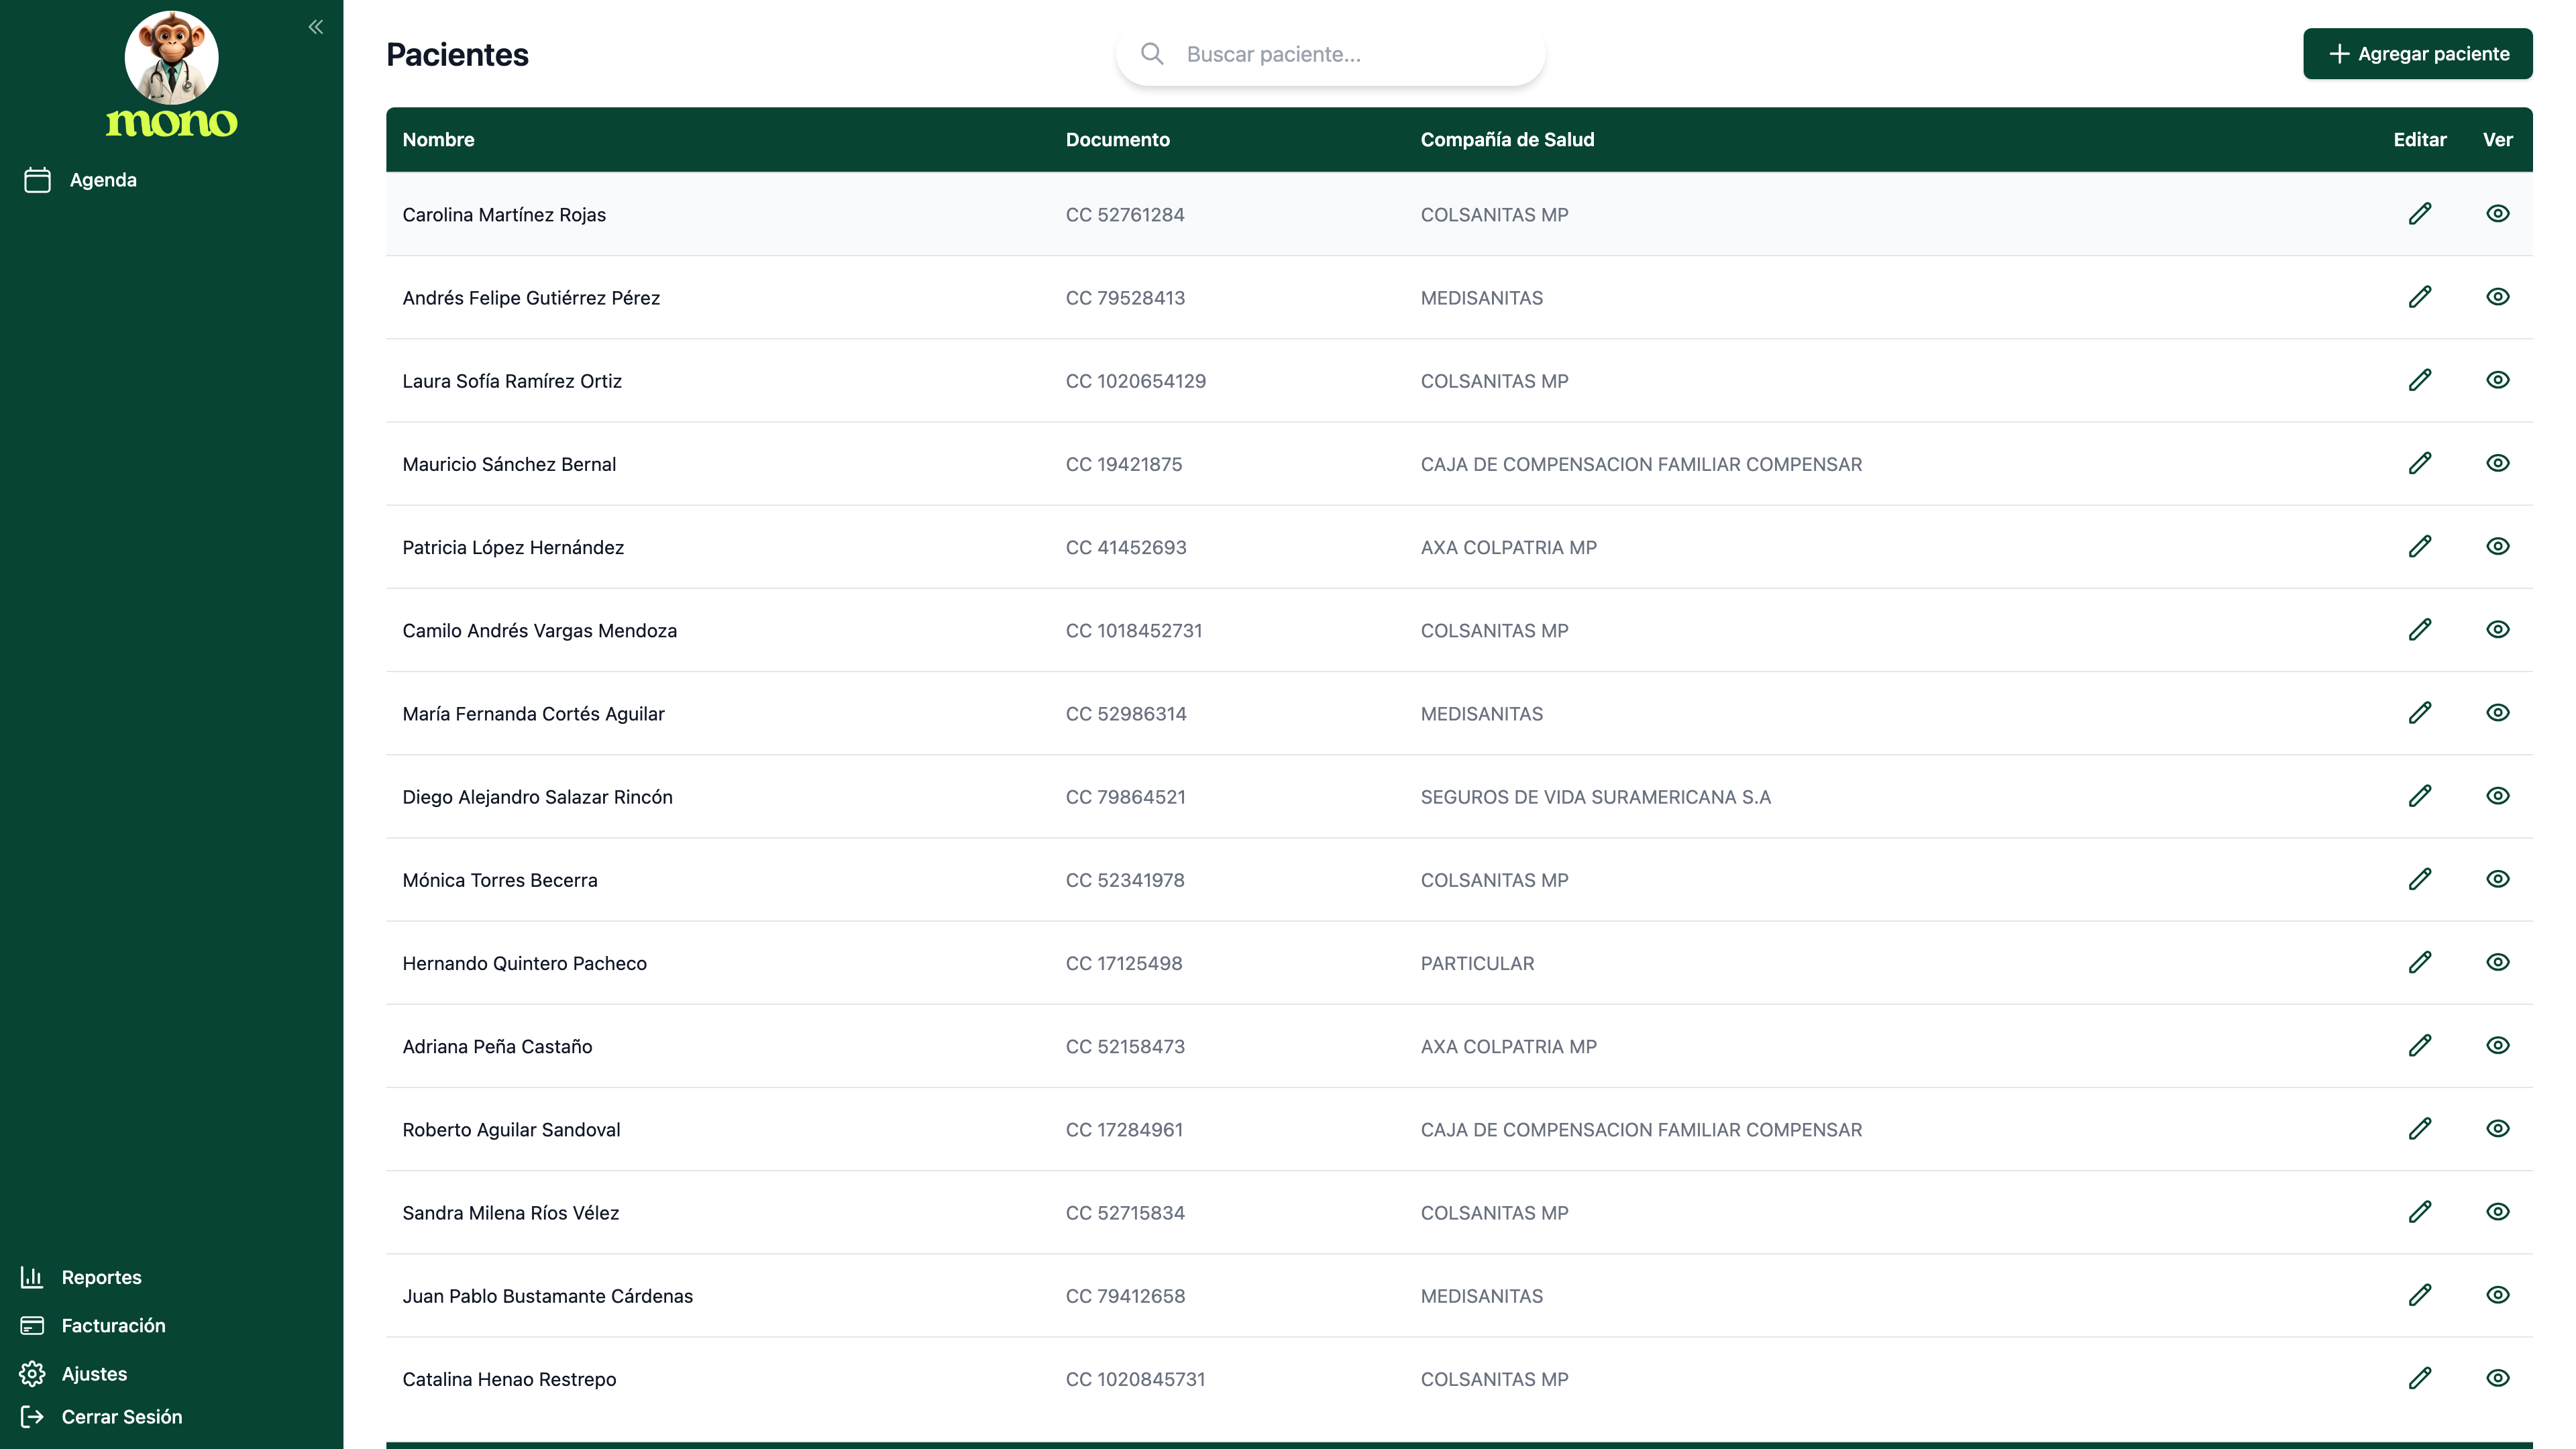Screen dimensions: 2576x1449
Task: View Hernando Quintero Pacheco details
Action: (2497, 962)
